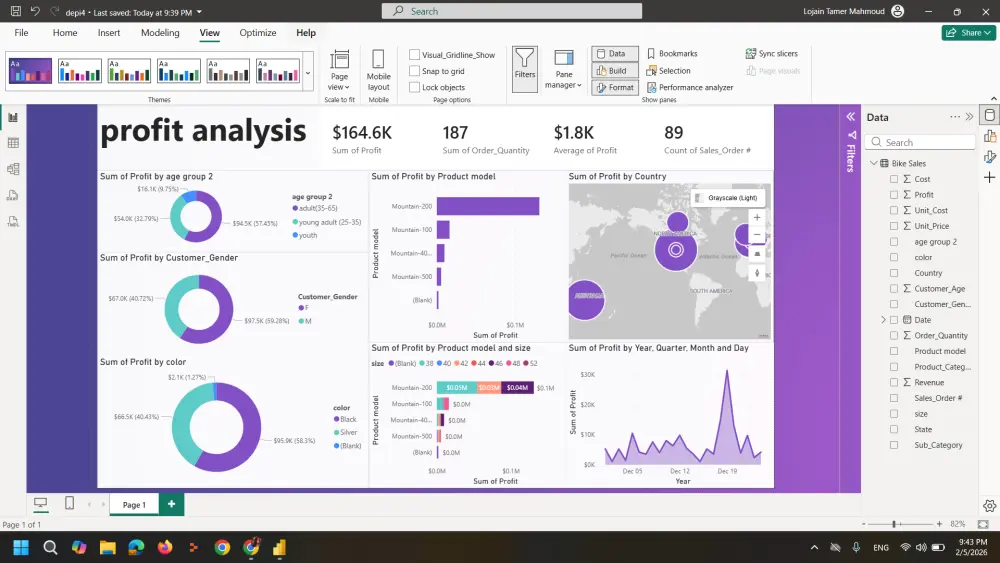Show hidden system tray icons chevron
1000x563 pixels.
pyautogui.click(x=814, y=547)
